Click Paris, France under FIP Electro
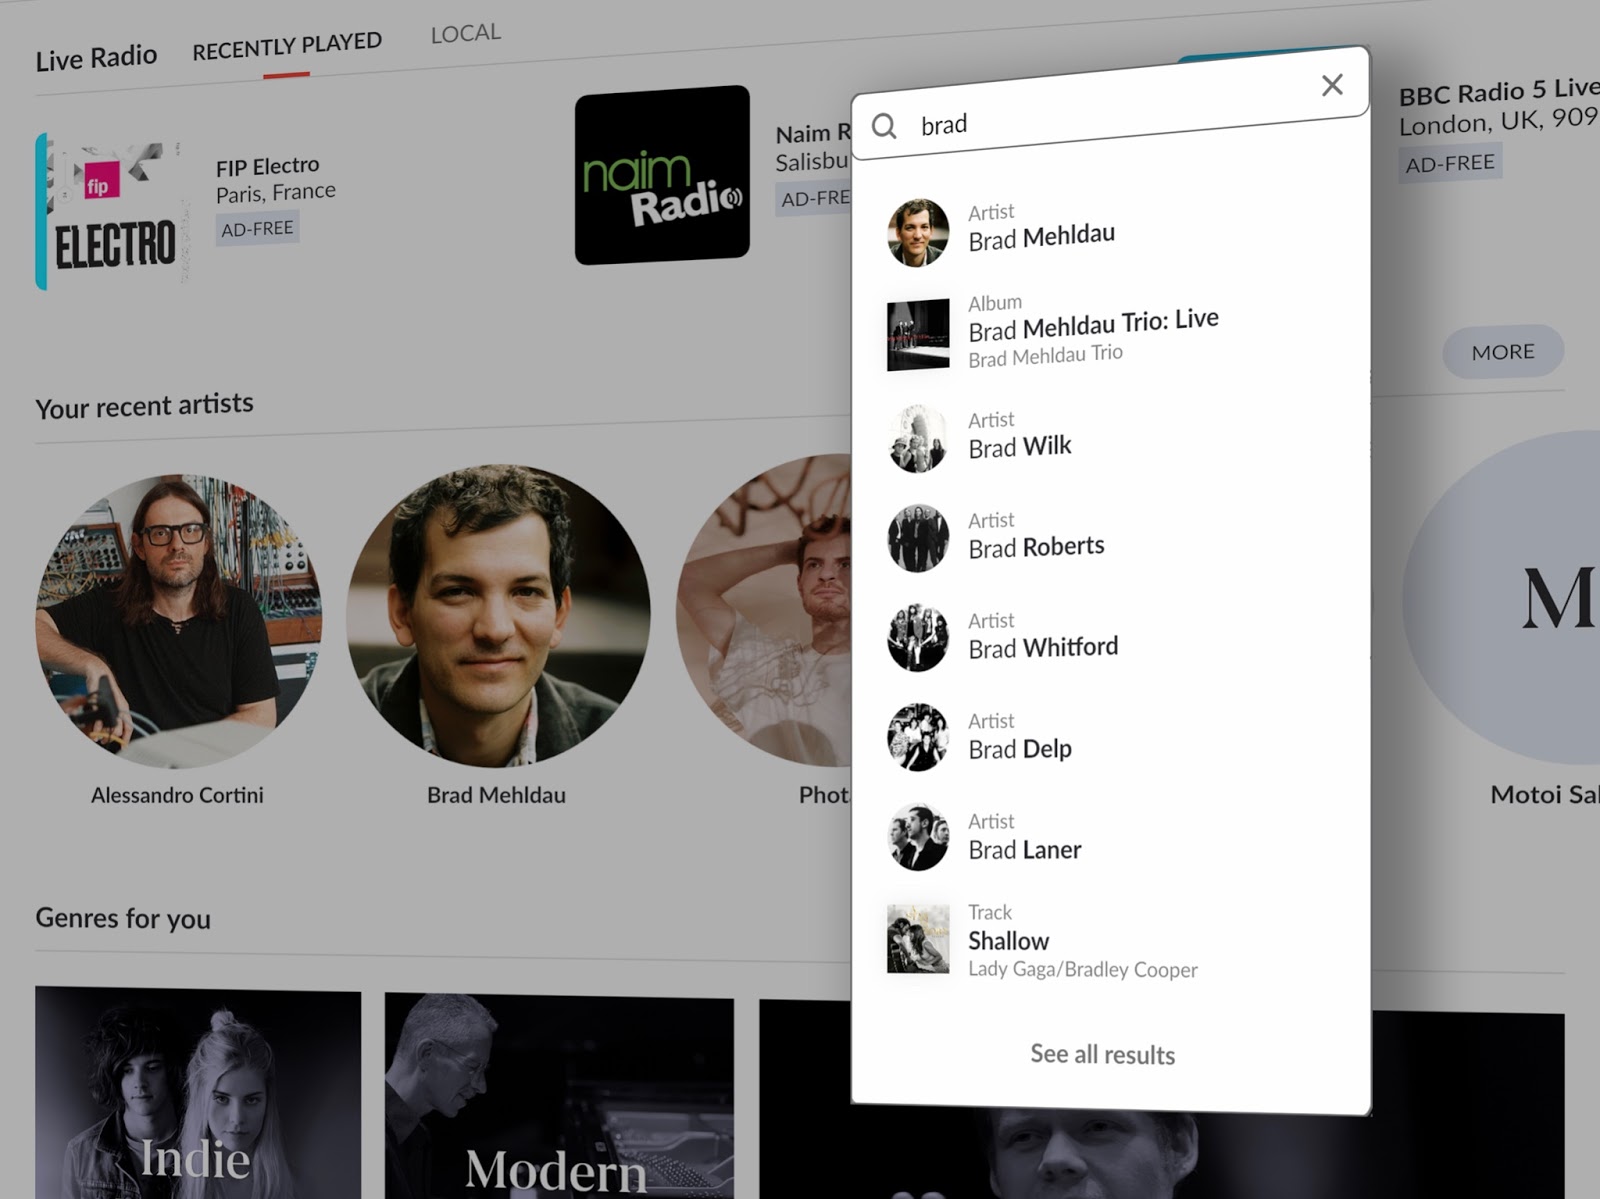This screenshot has width=1600, height=1199. click(276, 192)
